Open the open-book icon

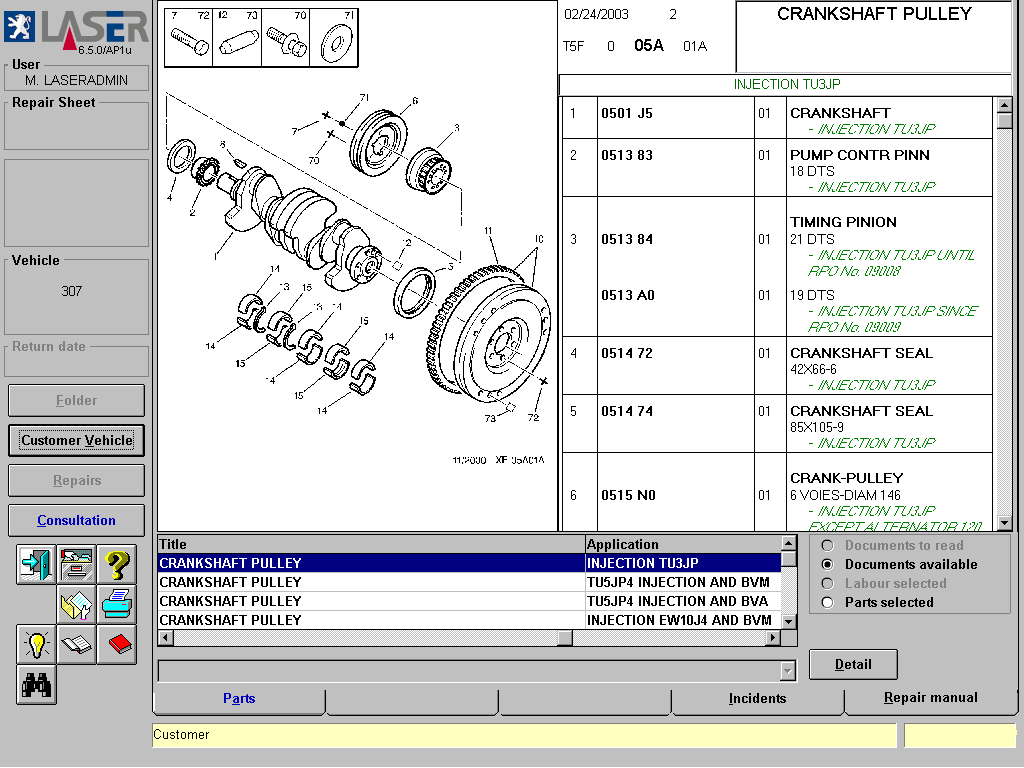pos(76,645)
